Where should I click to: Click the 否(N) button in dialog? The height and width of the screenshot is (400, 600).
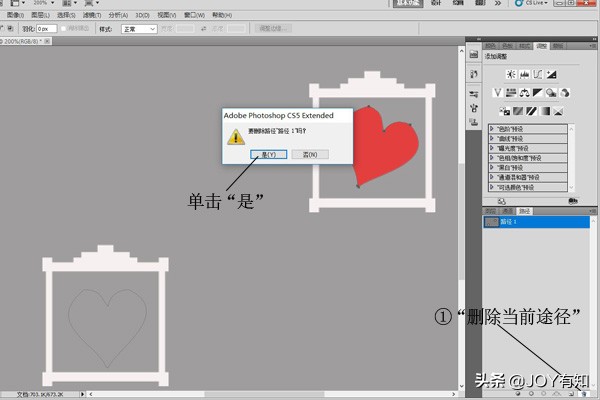tap(309, 155)
